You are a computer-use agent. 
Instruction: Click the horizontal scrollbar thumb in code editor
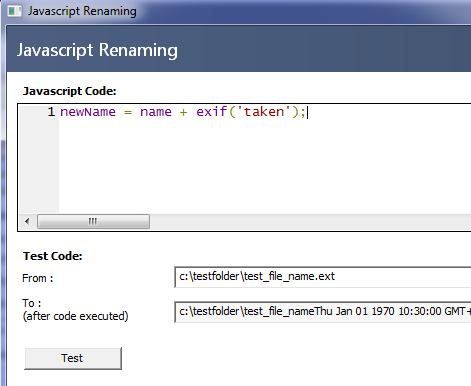pos(93,221)
